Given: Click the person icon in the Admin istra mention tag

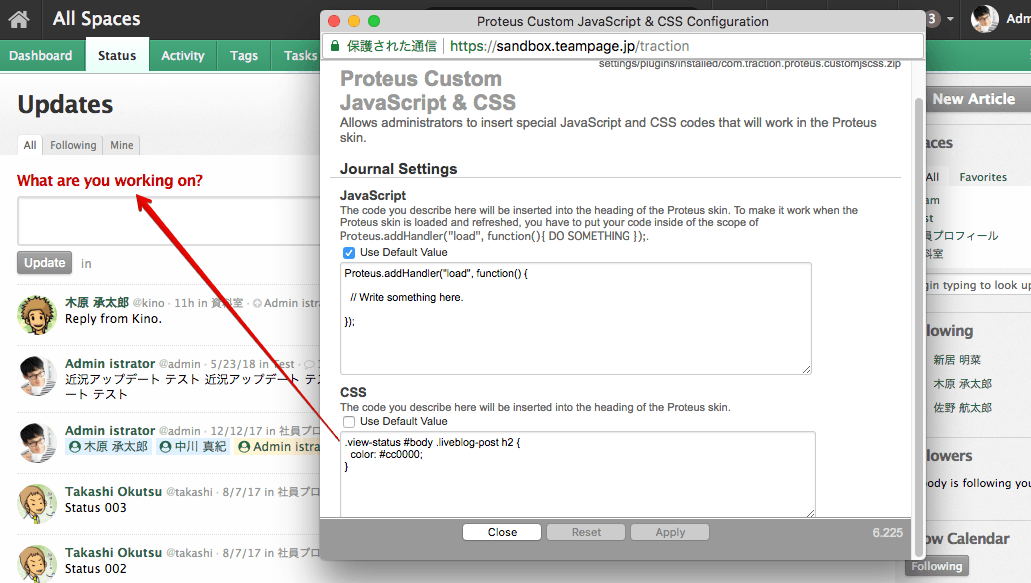Looking at the screenshot, I should coord(244,447).
